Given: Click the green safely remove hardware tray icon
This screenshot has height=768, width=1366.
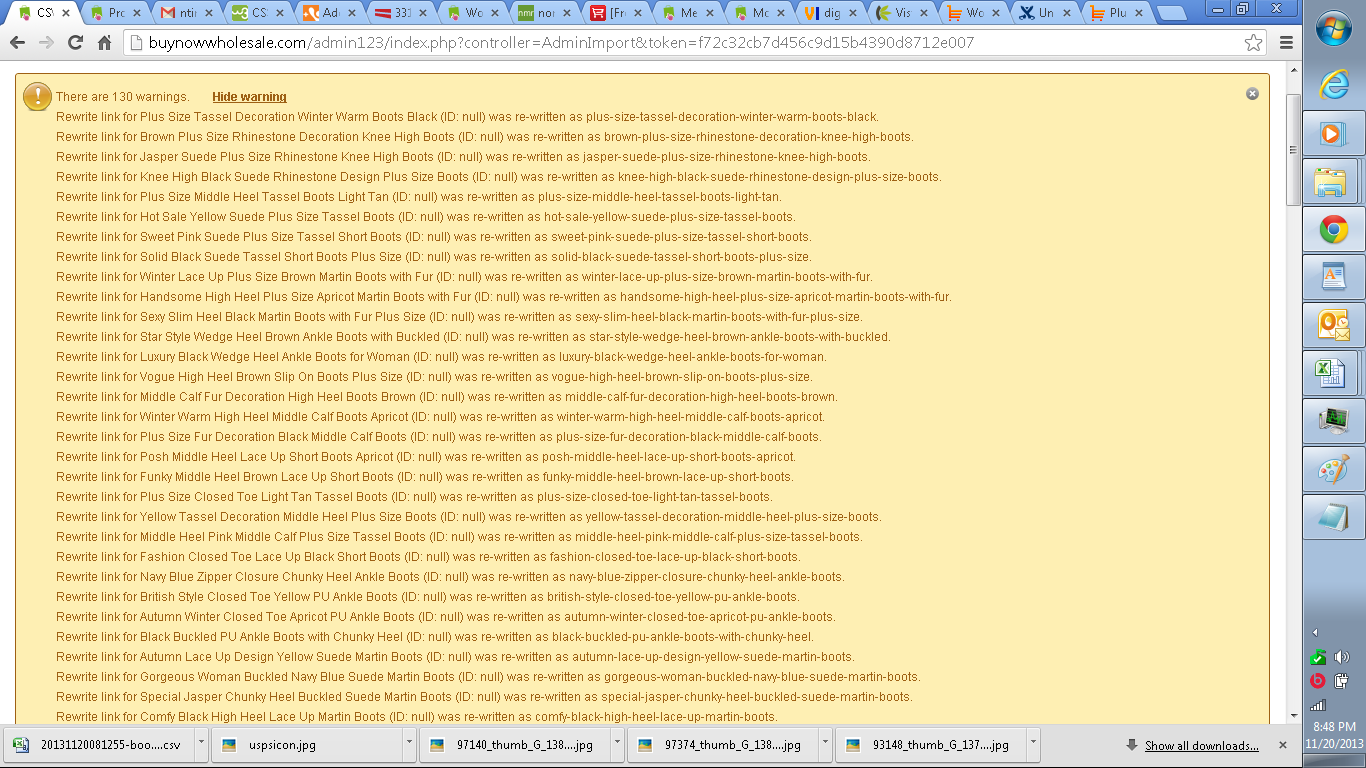Looking at the screenshot, I should pos(1318,657).
